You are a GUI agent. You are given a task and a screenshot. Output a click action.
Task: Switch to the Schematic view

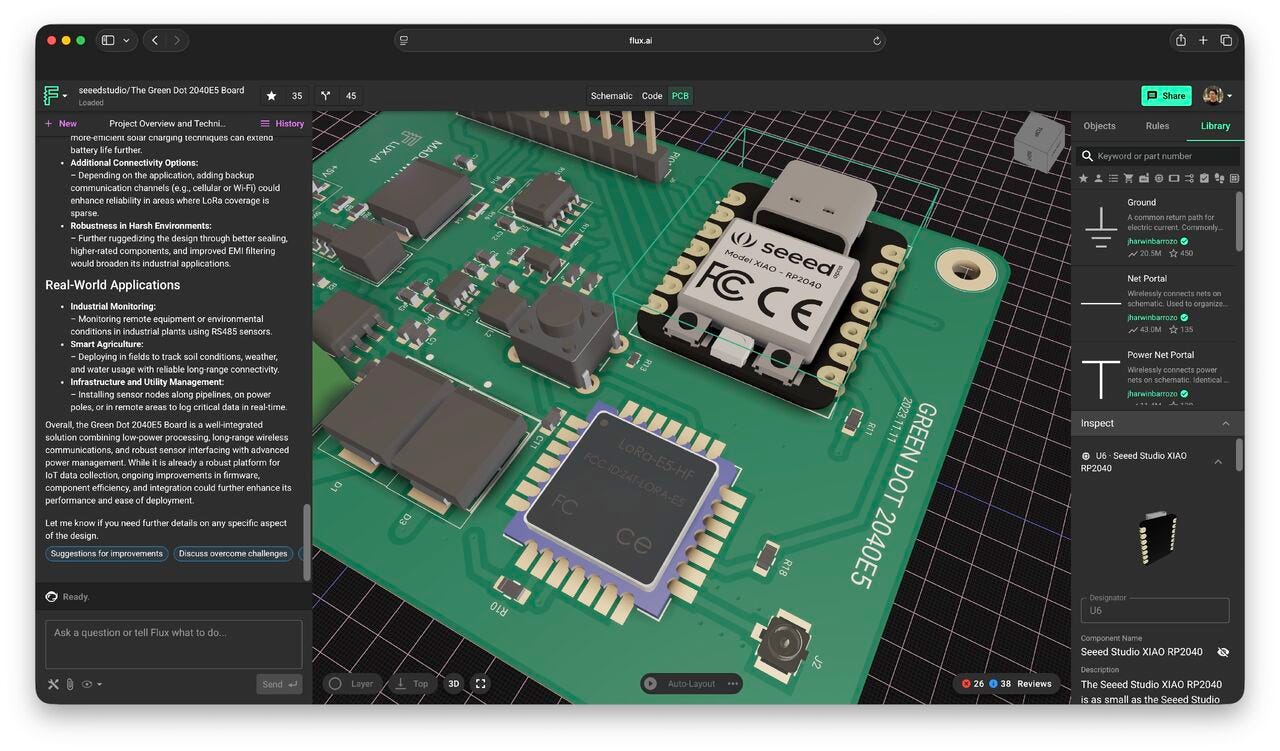click(611, 96)
